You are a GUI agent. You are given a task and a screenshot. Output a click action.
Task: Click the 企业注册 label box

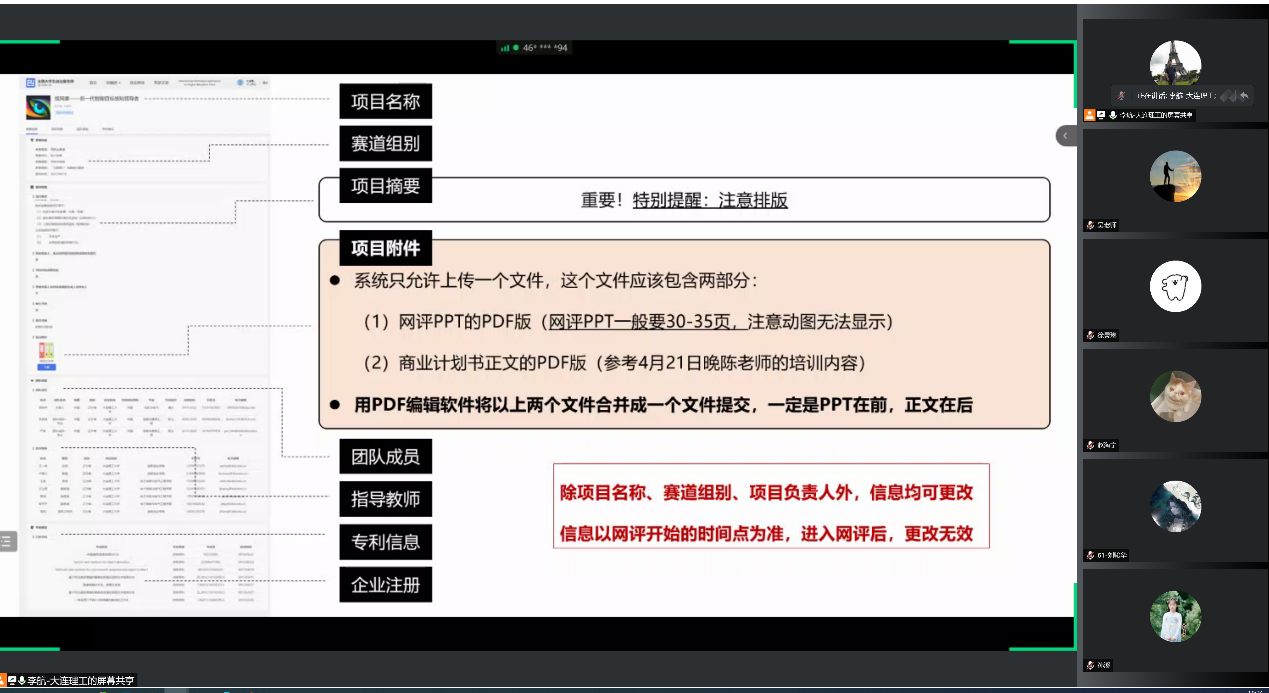(x=385, y=584)
